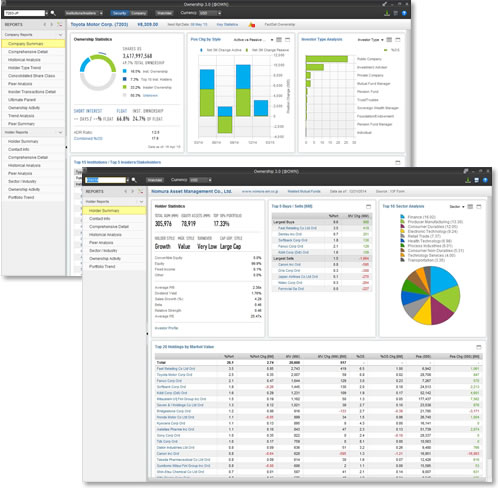Click pin icon in back window REPORTS header
The width and height of the screenshot is (498, 488).
(x=60, y=24)
